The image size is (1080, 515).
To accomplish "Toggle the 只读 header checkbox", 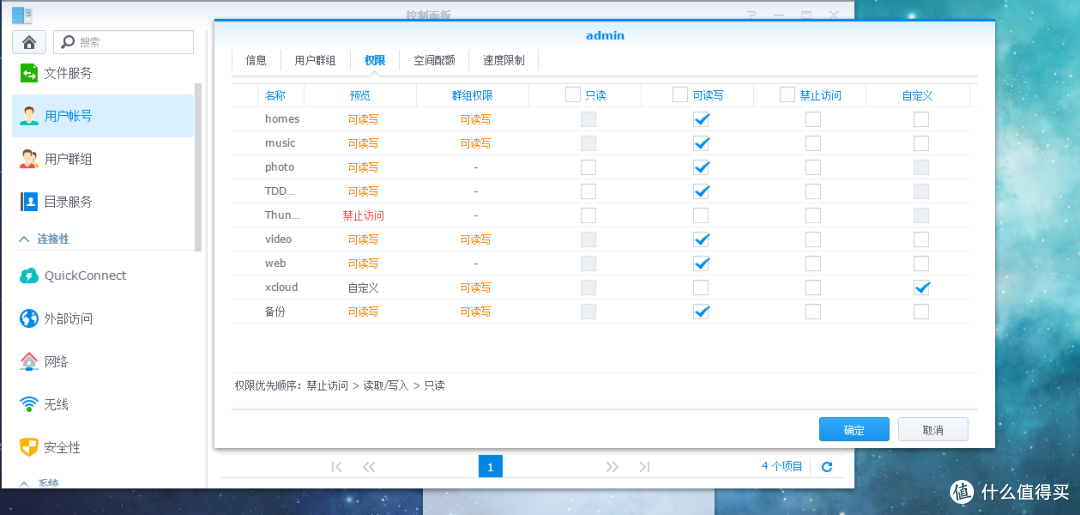I will click(572, 94).
